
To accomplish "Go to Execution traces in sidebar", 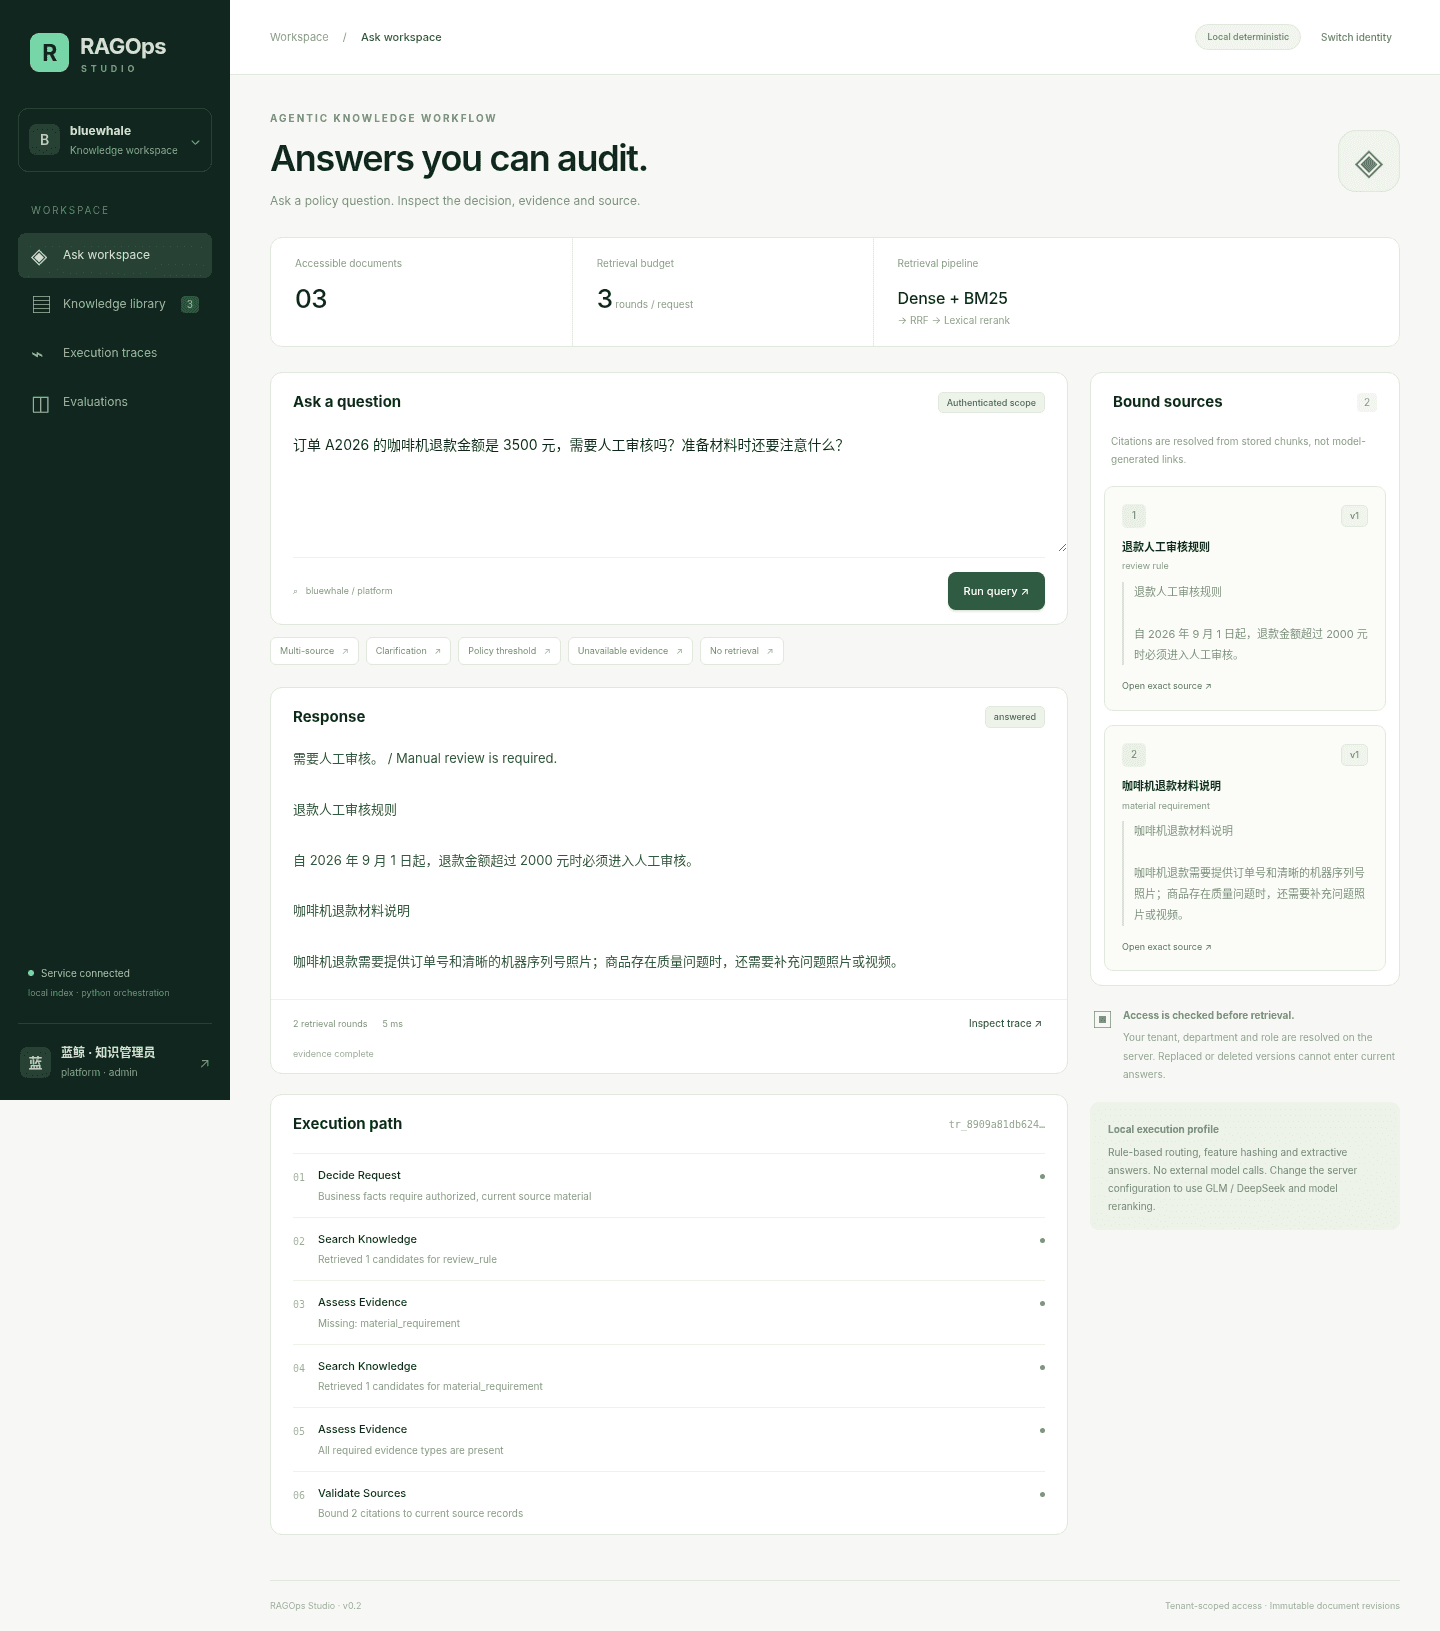I will point(115,353).
